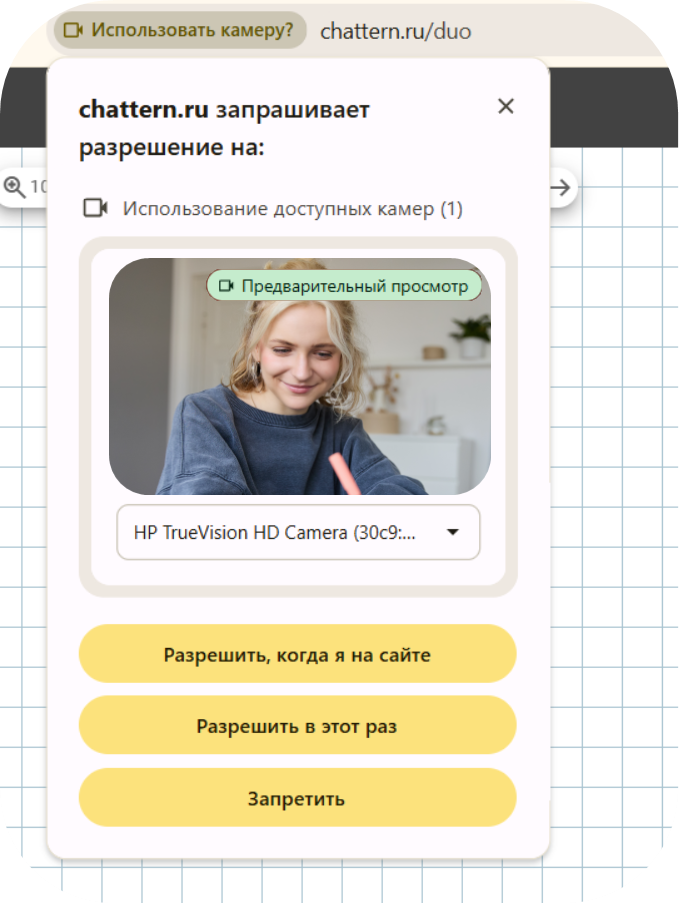Screen dimensions: 679x903
Task: Open the HP TrueVision HD Camera dropdown
Action: [x=298, y=532]
